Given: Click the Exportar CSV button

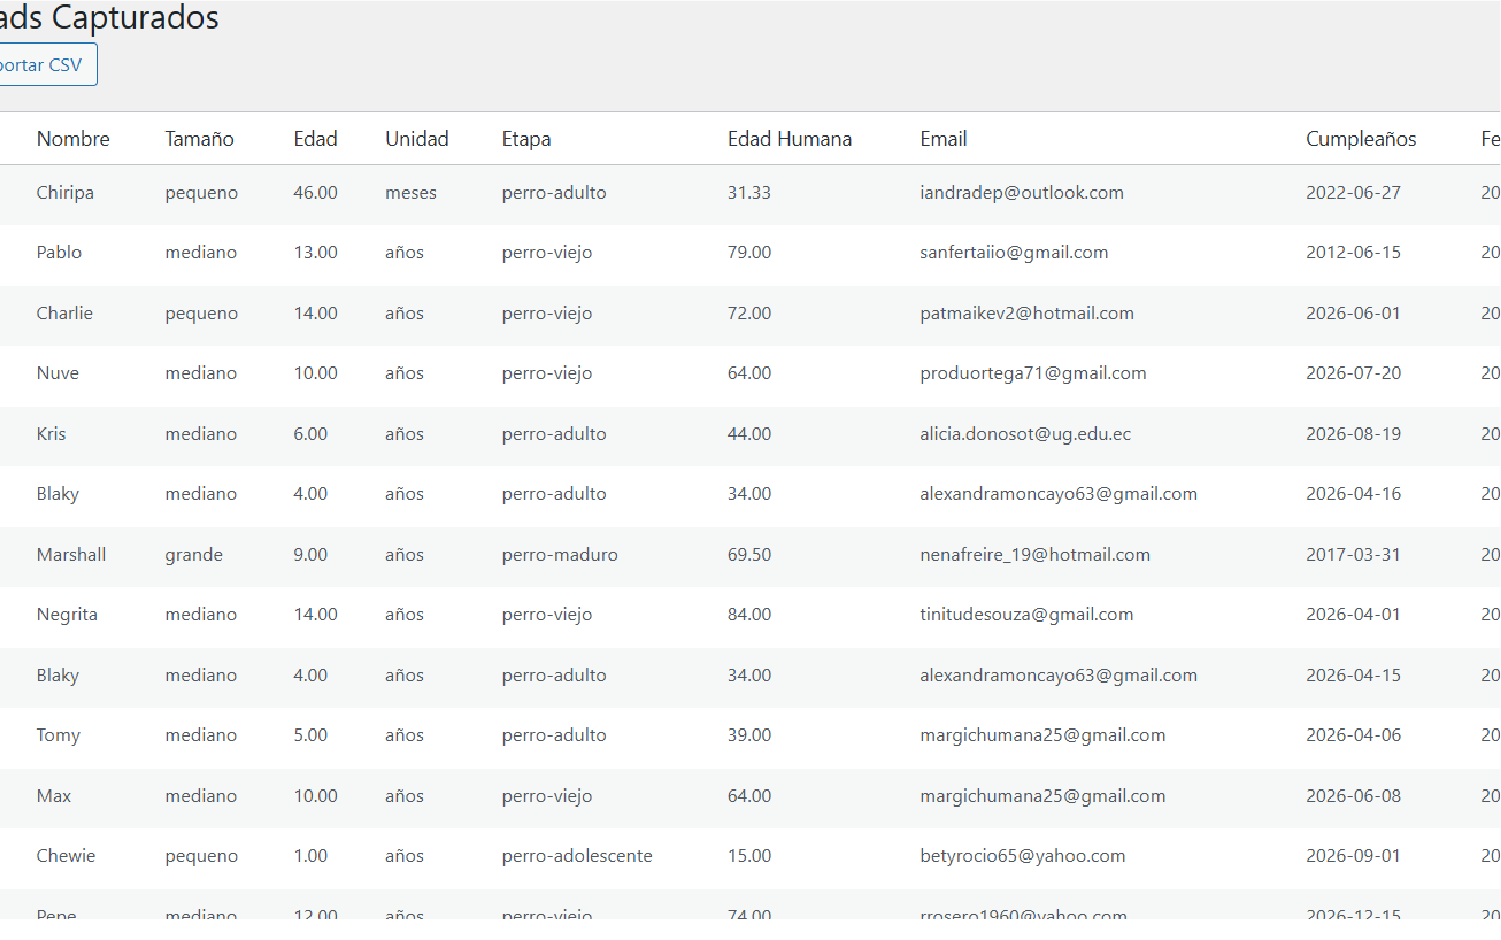Looking at the screenshot, I should click(48, 65).
